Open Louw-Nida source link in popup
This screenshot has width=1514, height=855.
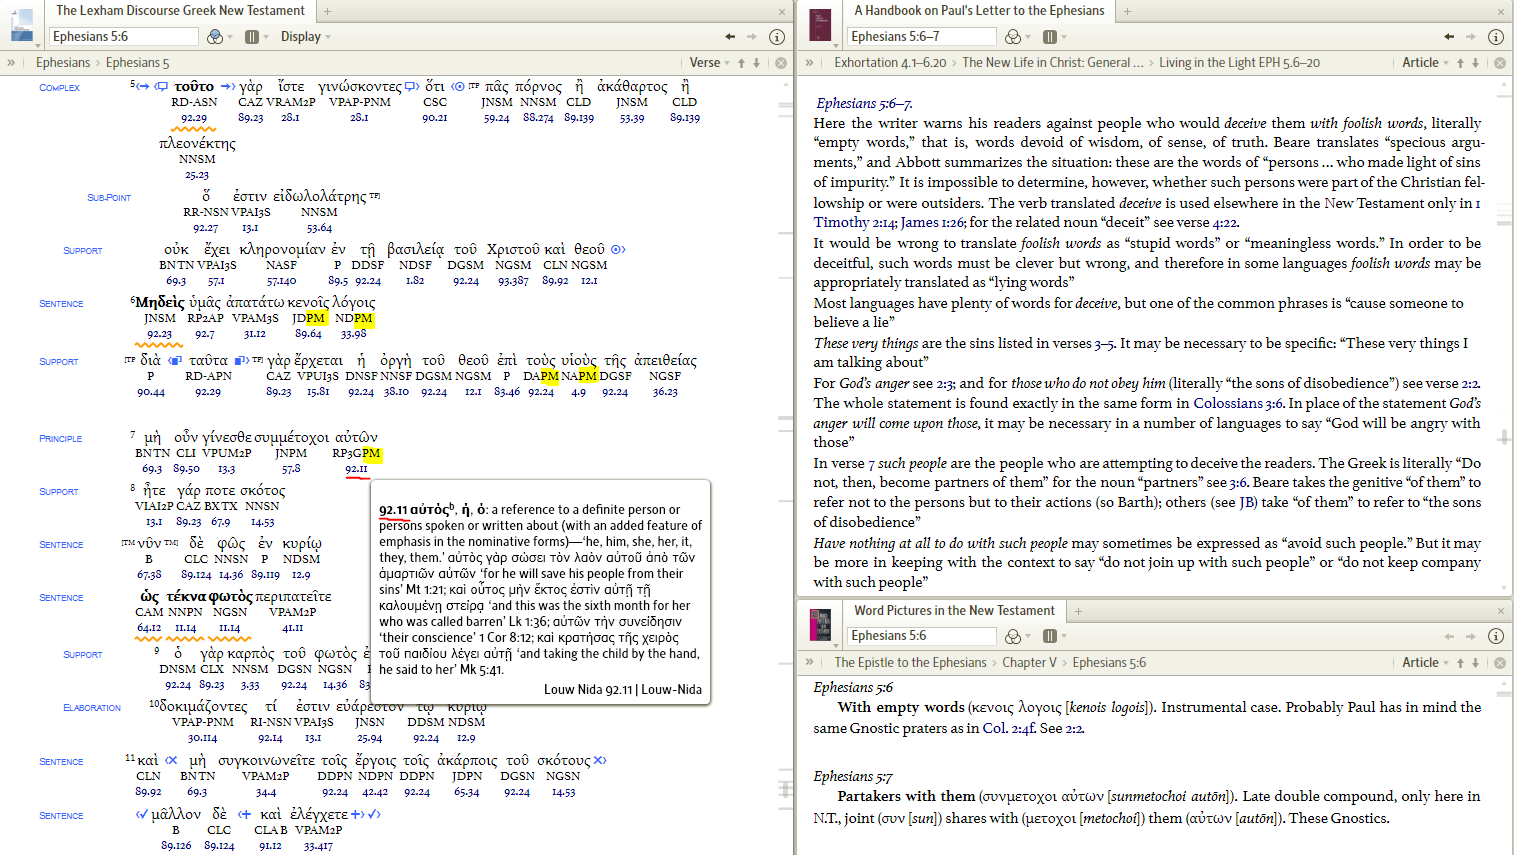672,689
